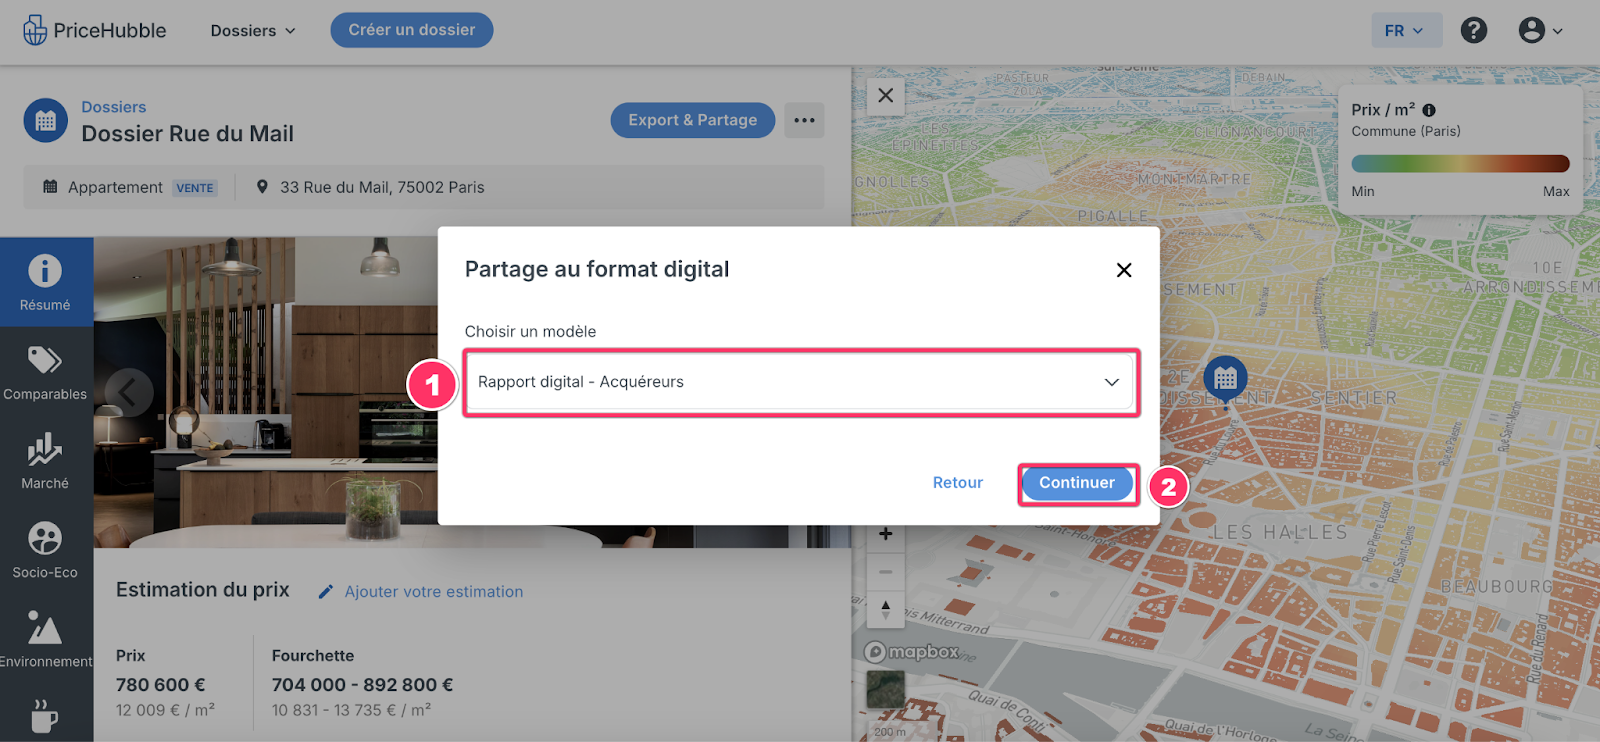Click the coffee cup sidebar icon
Screen dimensions: 1600x742
pyautogui.click(x=44, y=716)
